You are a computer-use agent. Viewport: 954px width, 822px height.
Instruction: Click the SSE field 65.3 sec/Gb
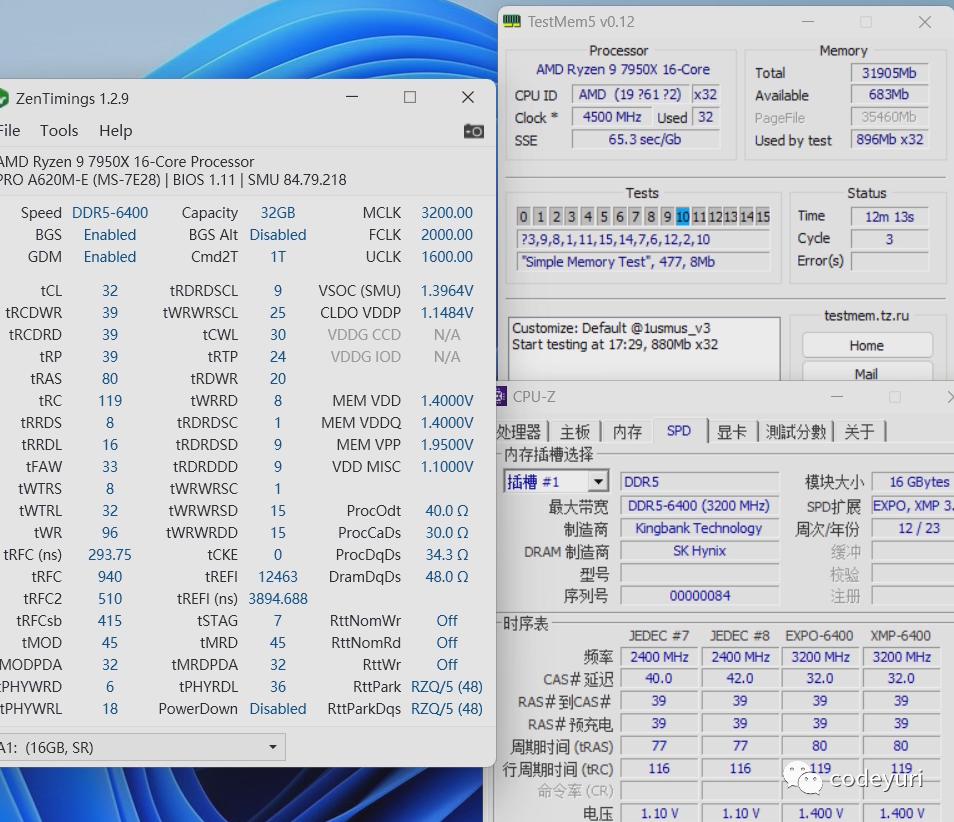pos(646,139)
